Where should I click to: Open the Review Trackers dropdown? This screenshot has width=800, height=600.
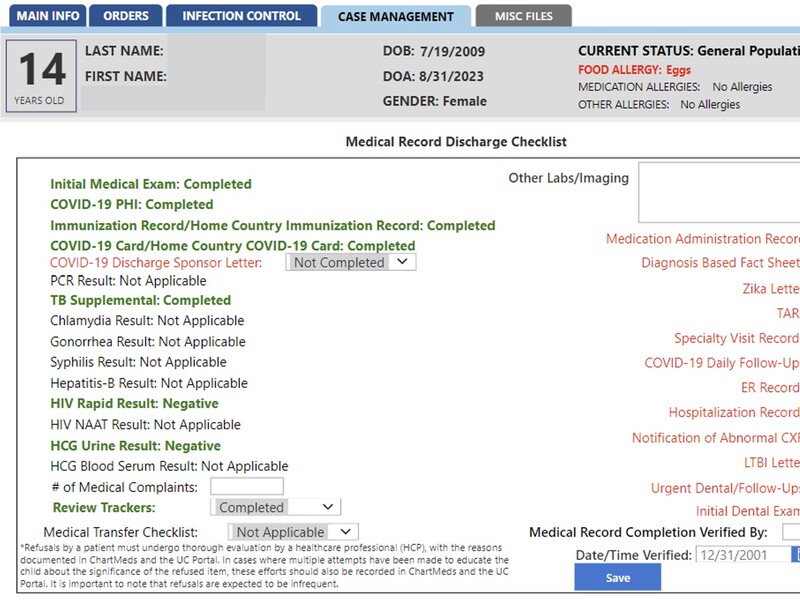pyautogui.click(x=276, y=507)
